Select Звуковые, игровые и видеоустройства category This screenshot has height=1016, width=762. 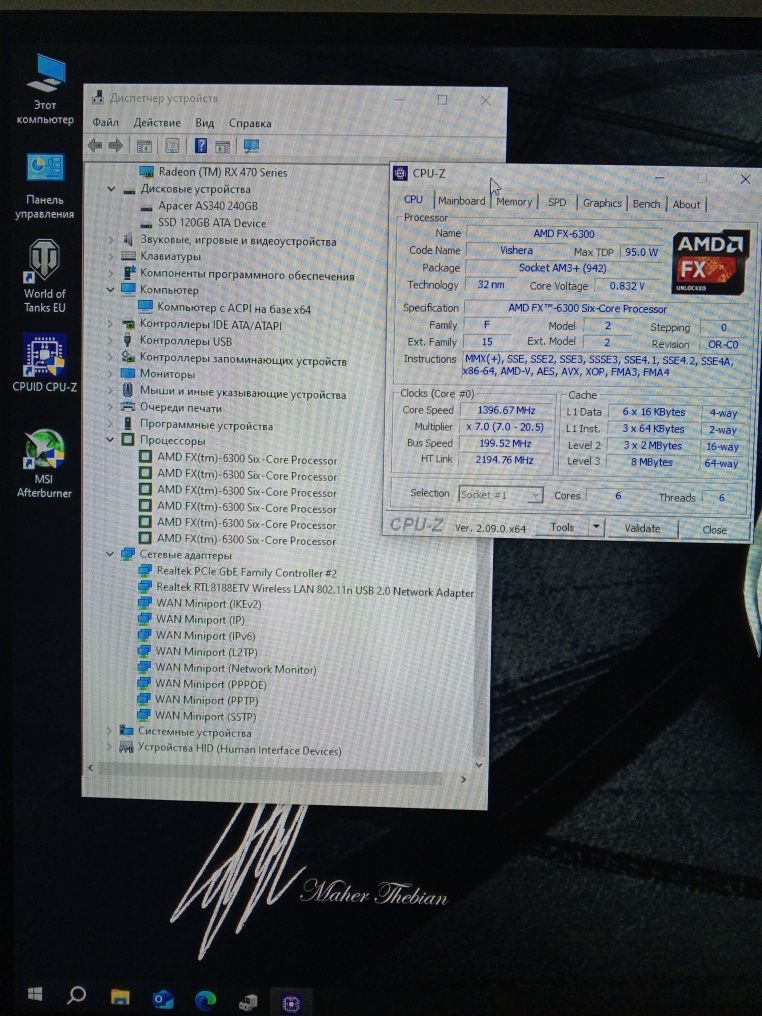(x=238, y=240)
